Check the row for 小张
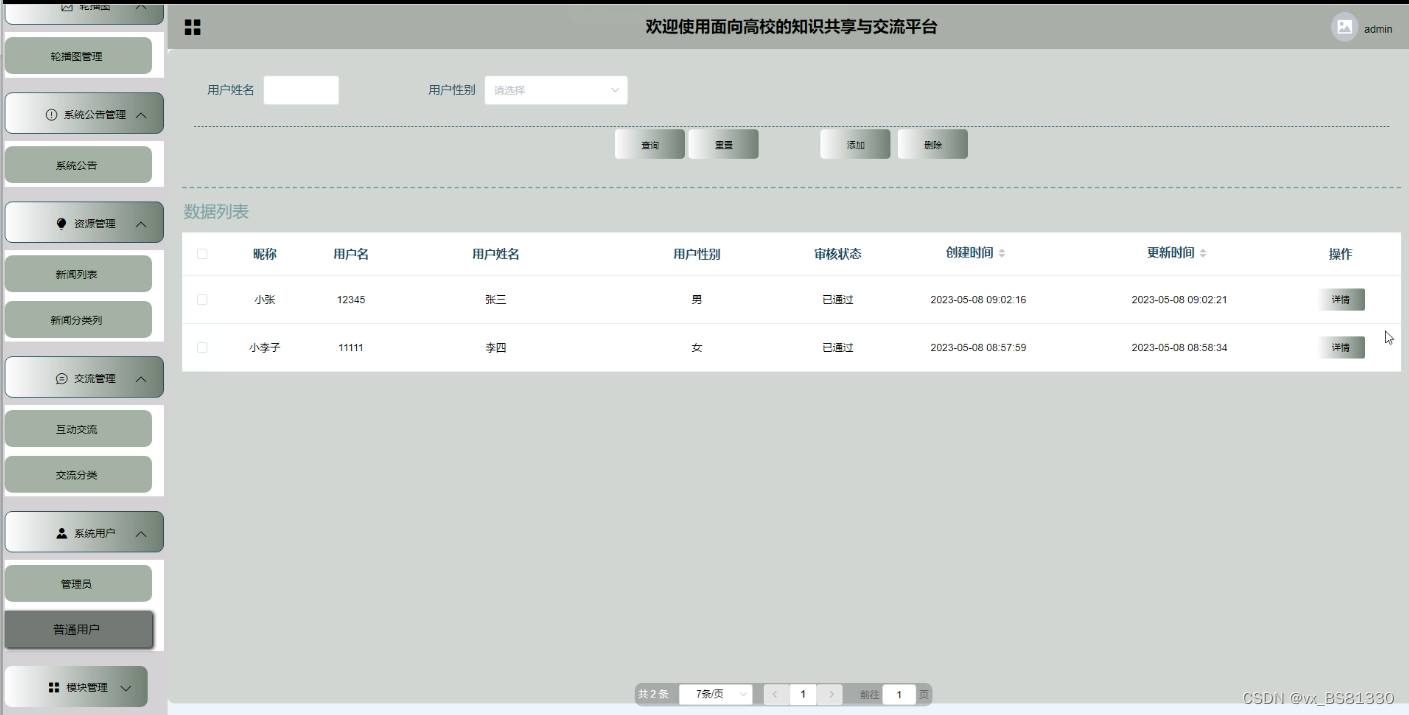Viewport: 1409px width, 715px height. click(x=202, y=300)
